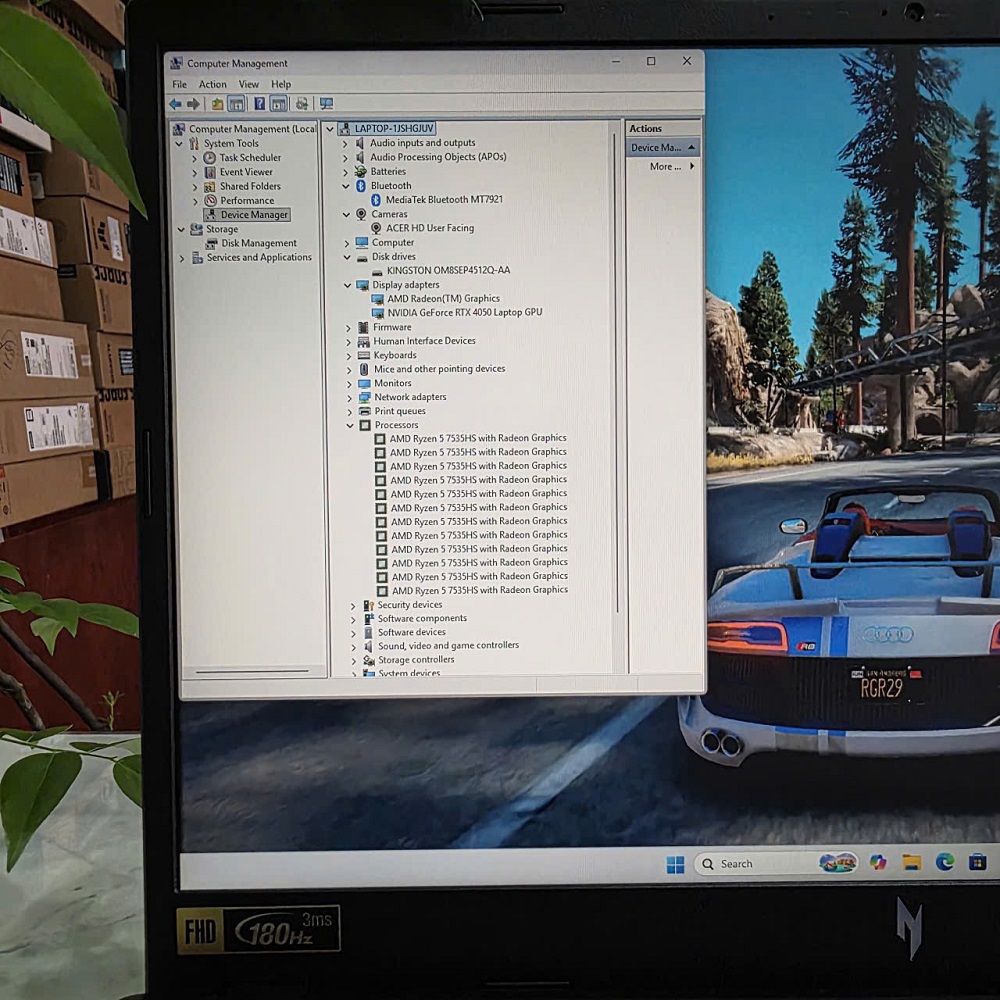This screenshot has height=1000, width=1000.
Task: Select ACER HD User Facing camera
Action: click(x=430, y=228)
